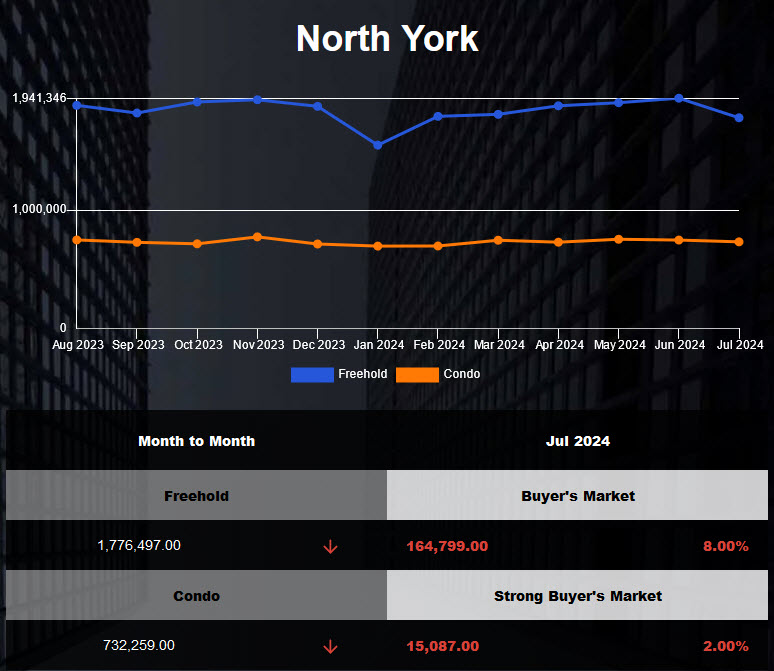Select the Freehold Jun 2024 peak point

click(x=679, y=98)
